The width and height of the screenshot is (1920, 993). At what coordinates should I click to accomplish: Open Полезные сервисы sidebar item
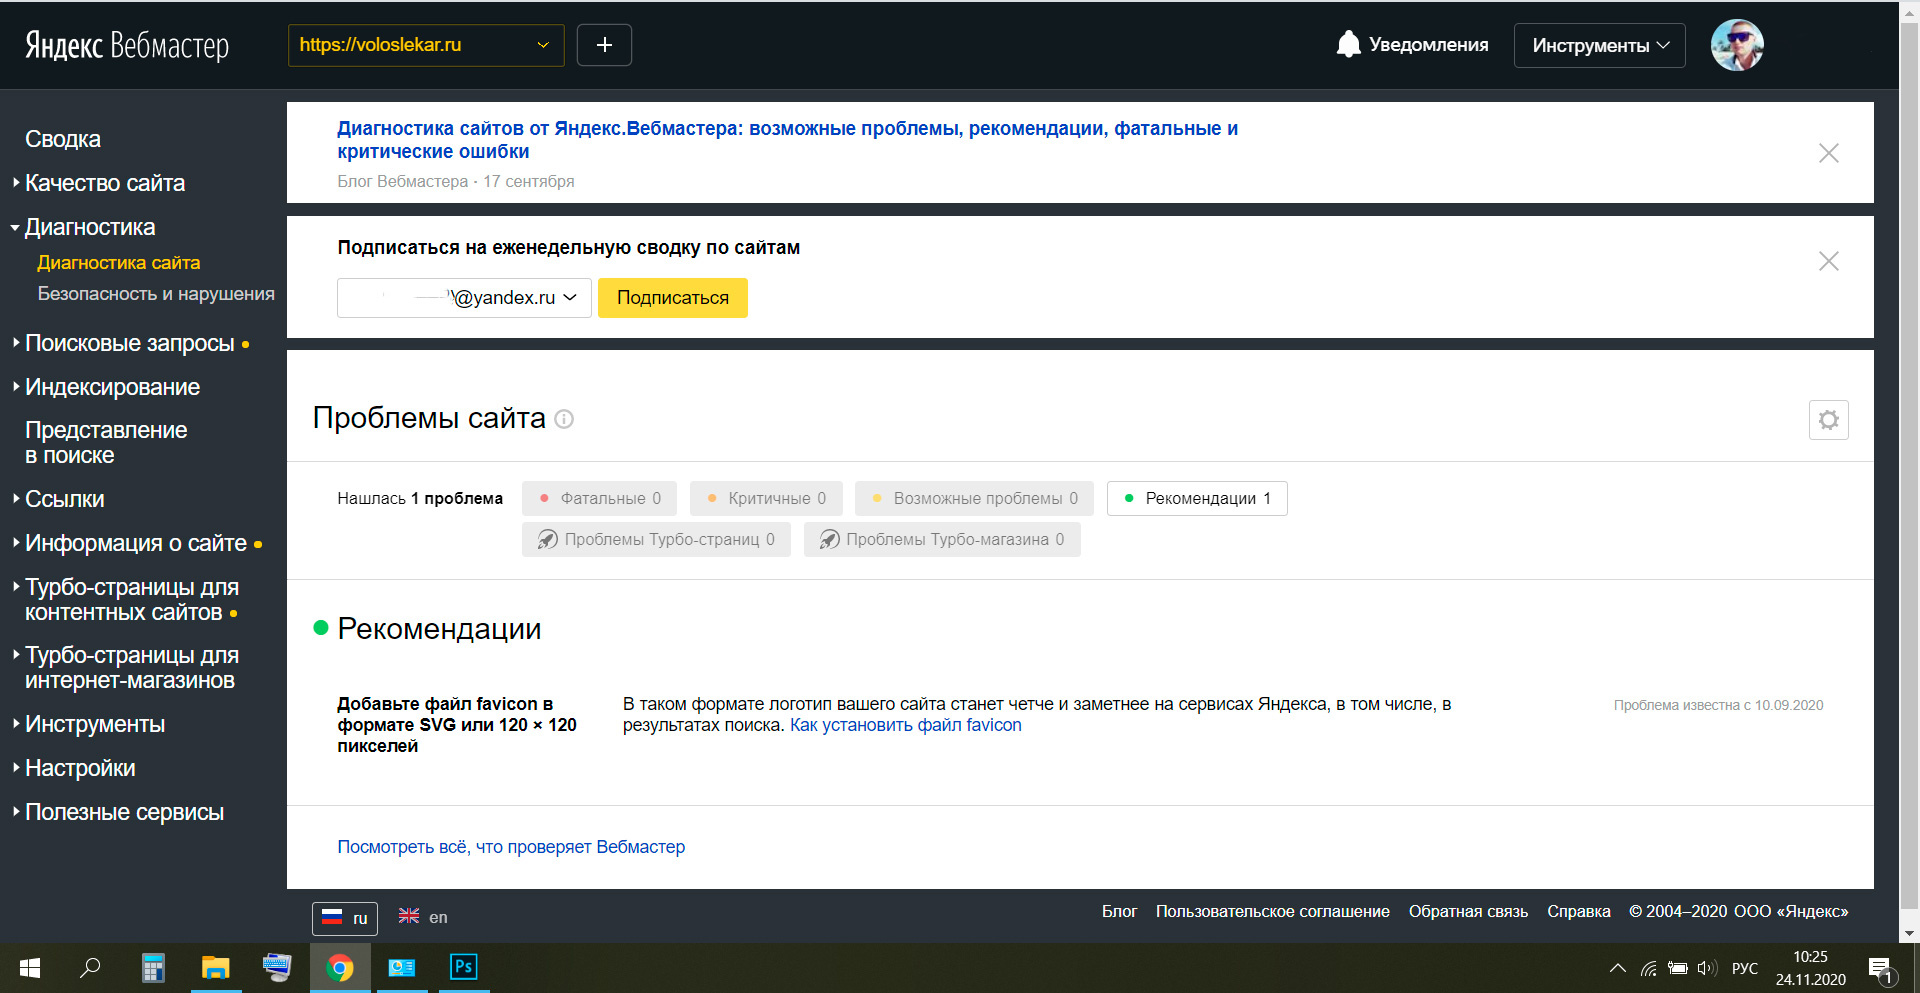pos(124,812)
